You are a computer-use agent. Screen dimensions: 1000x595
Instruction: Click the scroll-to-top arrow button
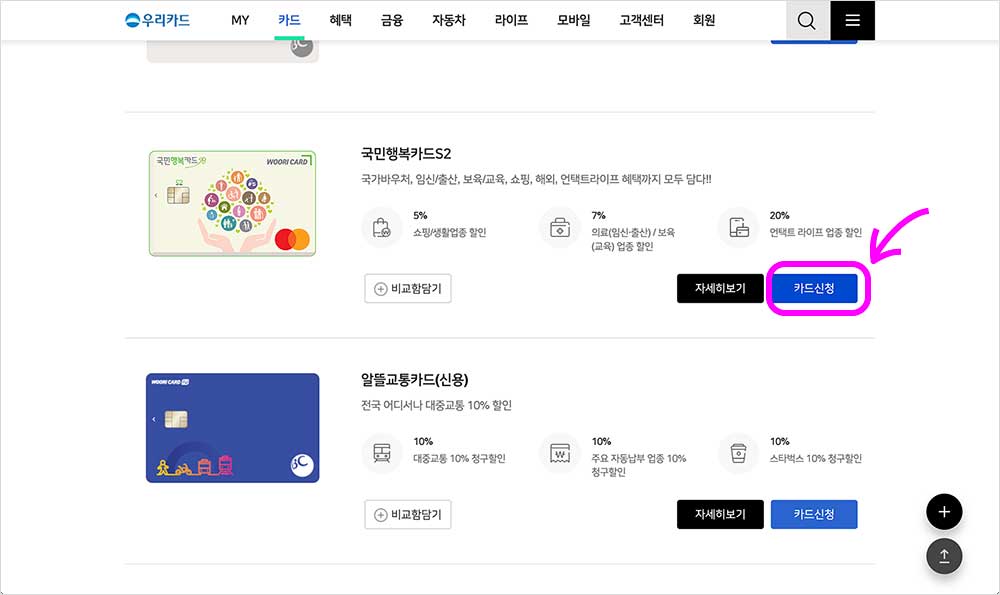point(944,556)
